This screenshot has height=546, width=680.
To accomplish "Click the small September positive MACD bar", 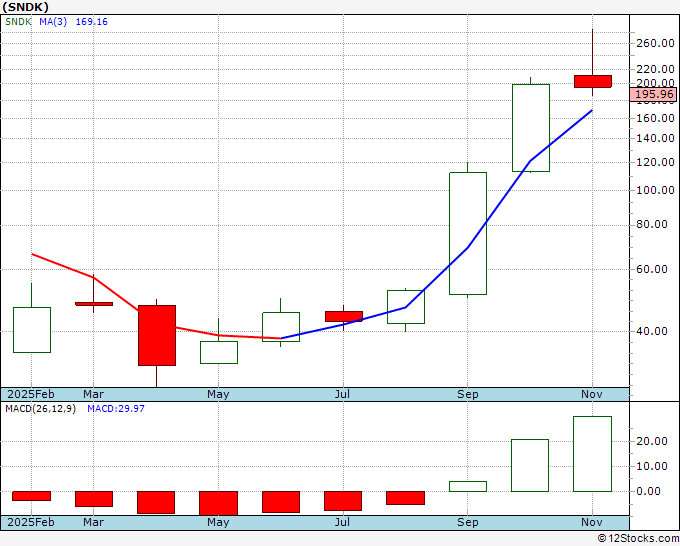I will pos(468,487).
